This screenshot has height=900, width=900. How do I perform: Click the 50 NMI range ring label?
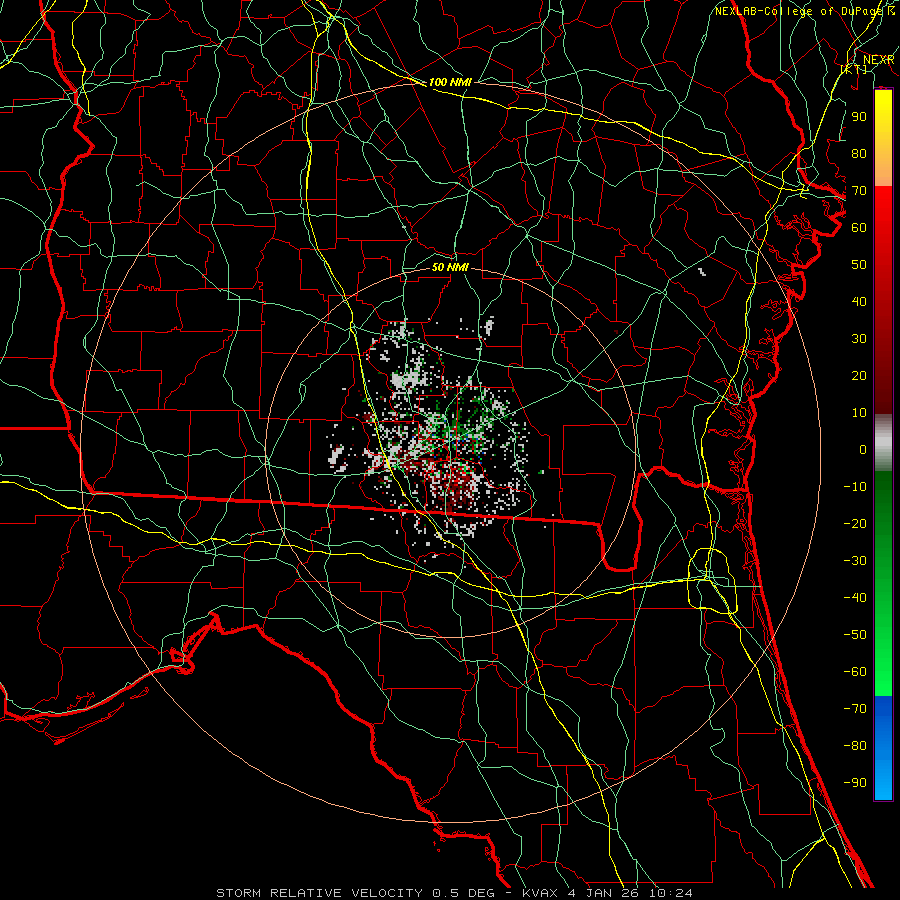pyautogui.click(x=450, y=267)
